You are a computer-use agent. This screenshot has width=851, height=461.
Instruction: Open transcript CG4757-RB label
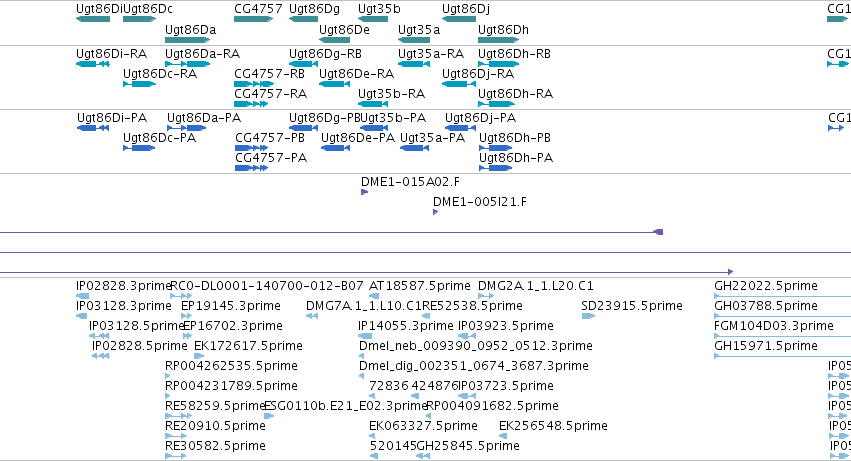click(269, 74)
